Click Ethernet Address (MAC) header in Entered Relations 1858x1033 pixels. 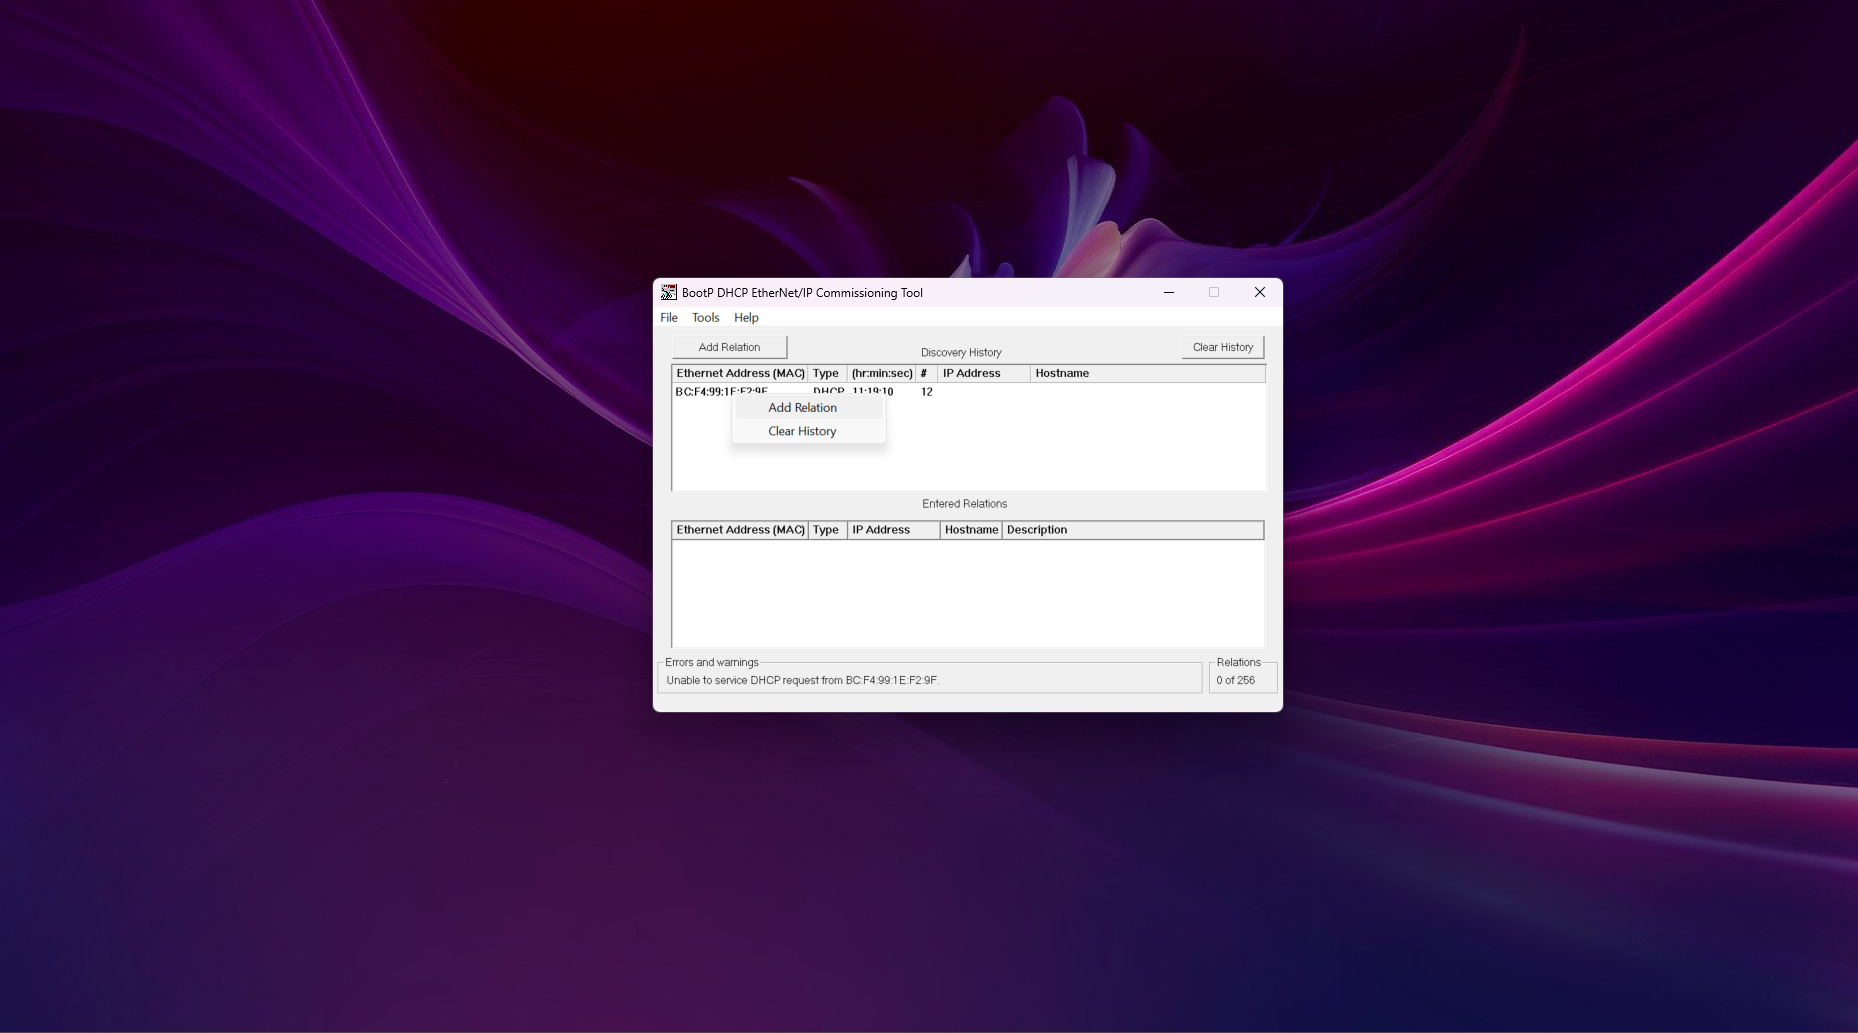tap(740, 530)
